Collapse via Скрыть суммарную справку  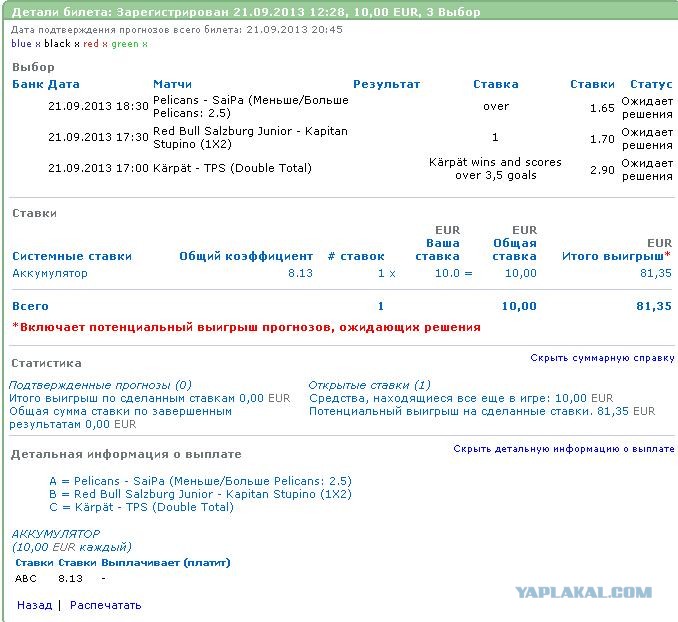click(602, 358)
